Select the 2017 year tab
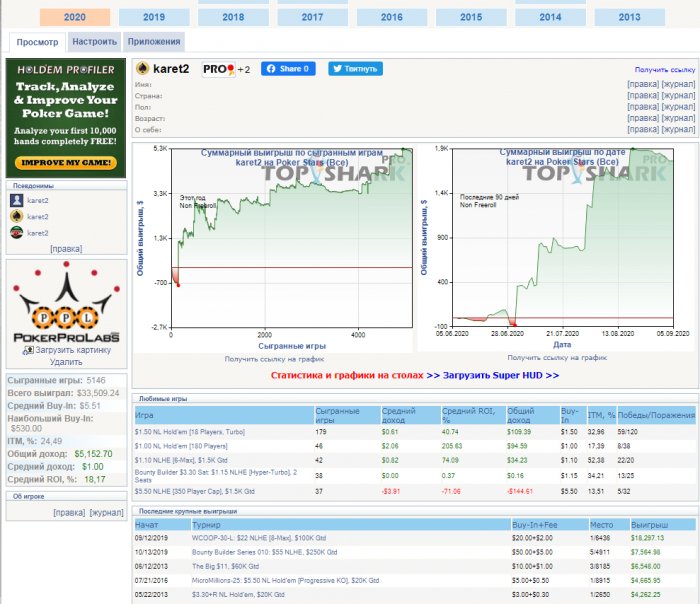Image resolution: width=700 pixels, height=604 pixels. [x=312, y=17]
